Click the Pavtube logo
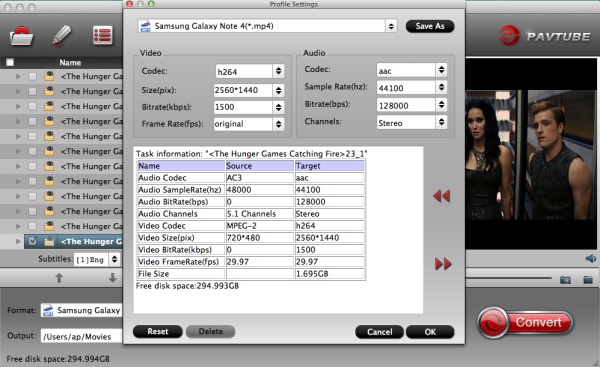This screenshot has height=367, width=600. (545, 36)
